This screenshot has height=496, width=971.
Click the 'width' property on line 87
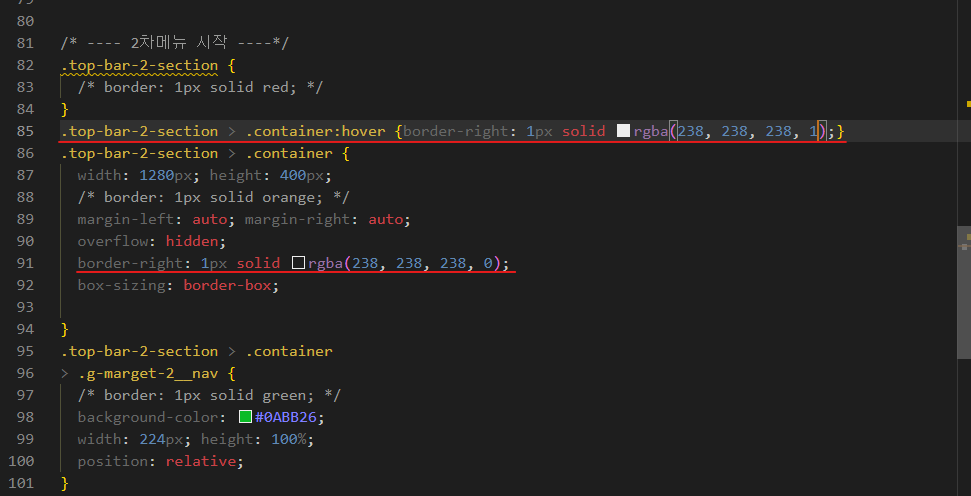[x=99, y=175]
